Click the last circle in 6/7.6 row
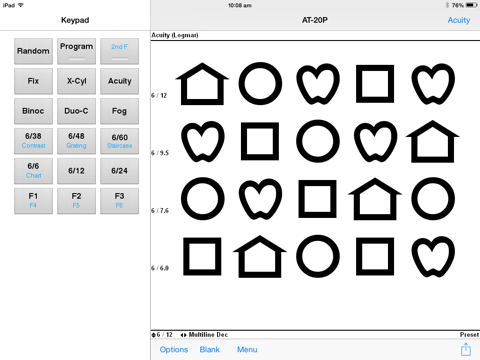Screen dimensions: 480x360 tap(433, 199)
